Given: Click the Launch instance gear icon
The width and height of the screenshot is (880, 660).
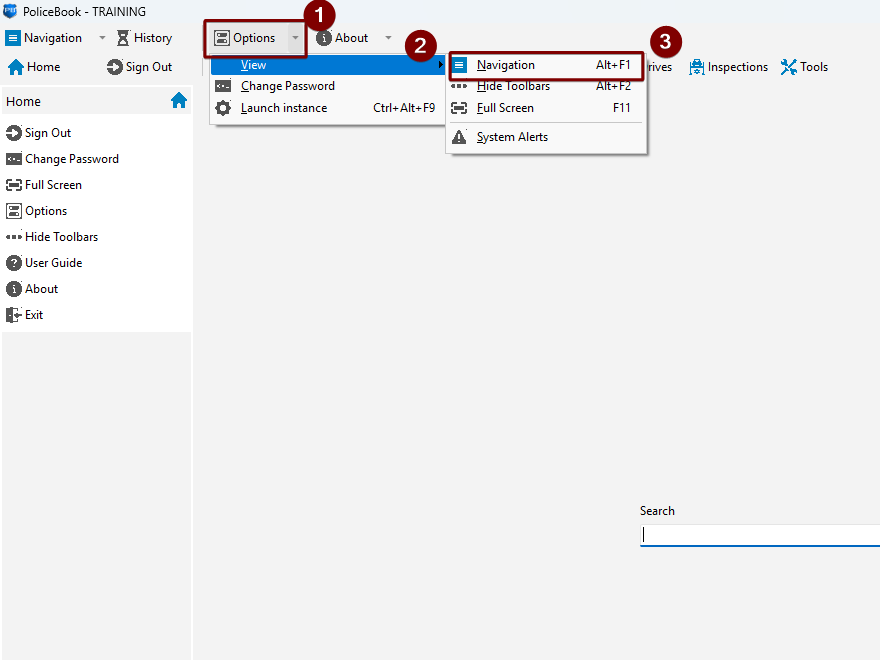Looking at the screenshot, I should point(223,108).
